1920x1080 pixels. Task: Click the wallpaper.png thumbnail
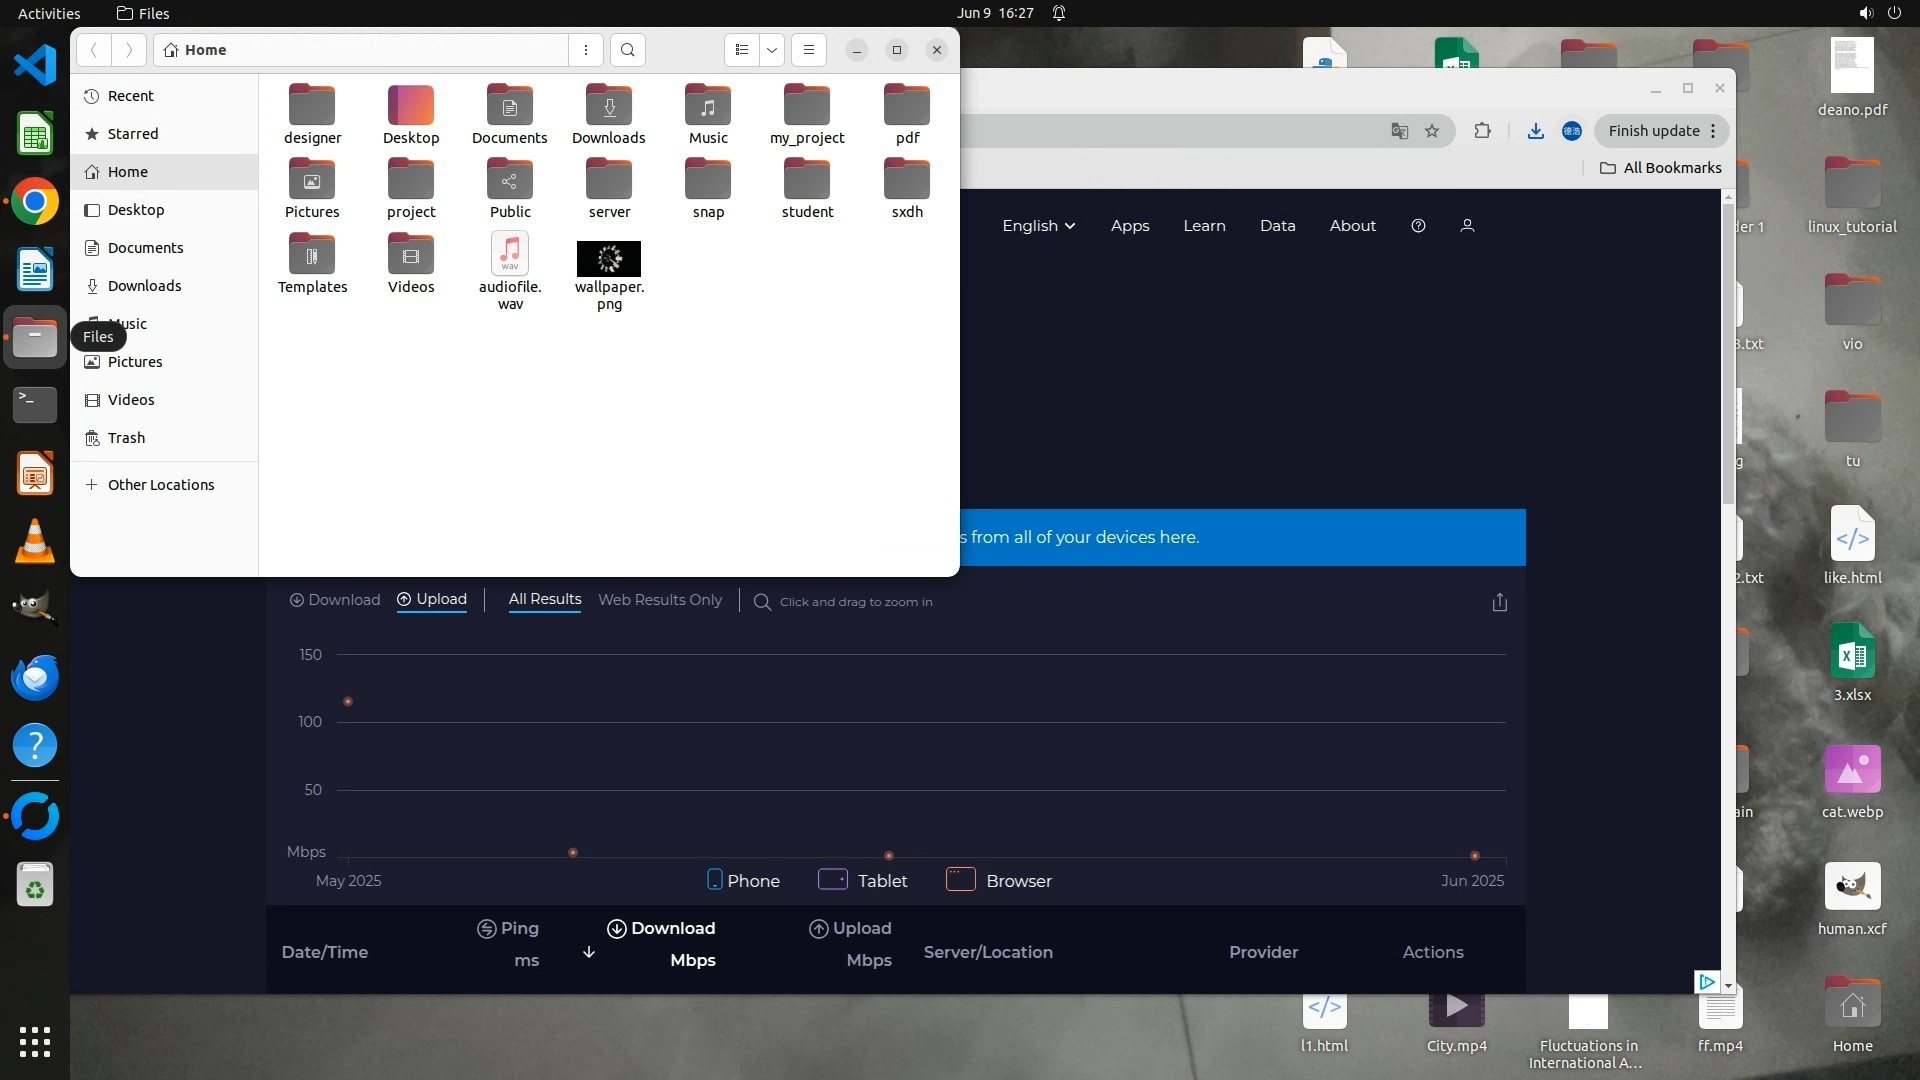coord(608,259)
